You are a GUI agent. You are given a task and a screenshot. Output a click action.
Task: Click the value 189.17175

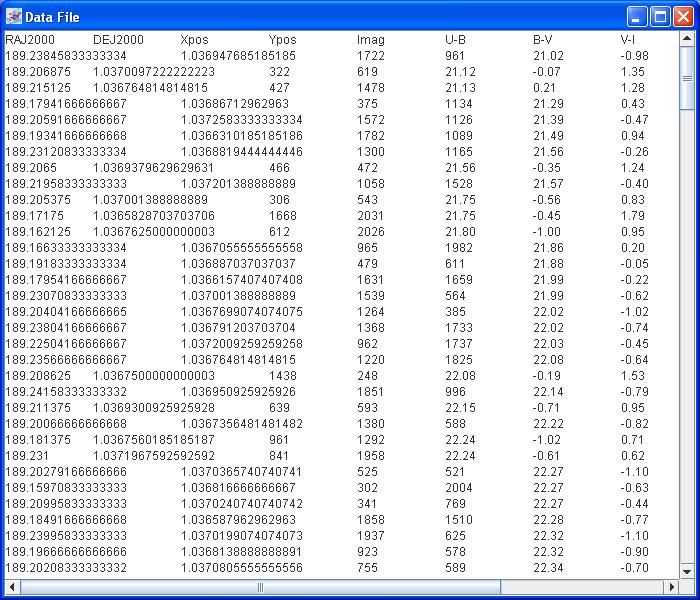tap(34, 217)
